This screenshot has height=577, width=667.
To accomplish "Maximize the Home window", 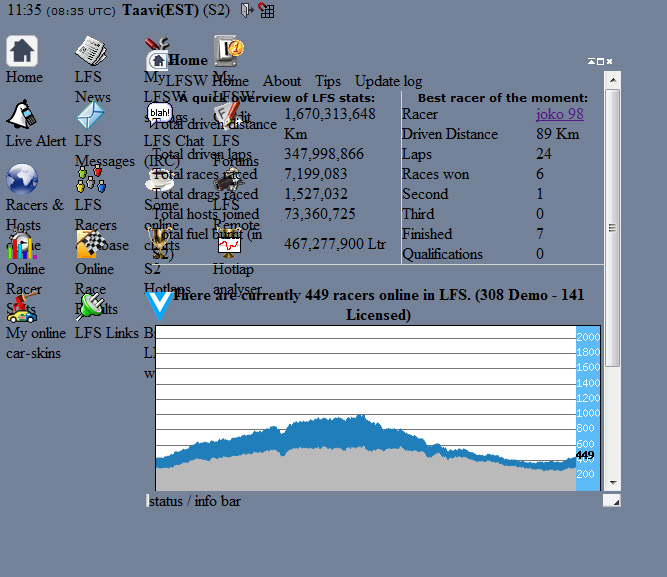I will pyautogui.click(x=600, y=61).
